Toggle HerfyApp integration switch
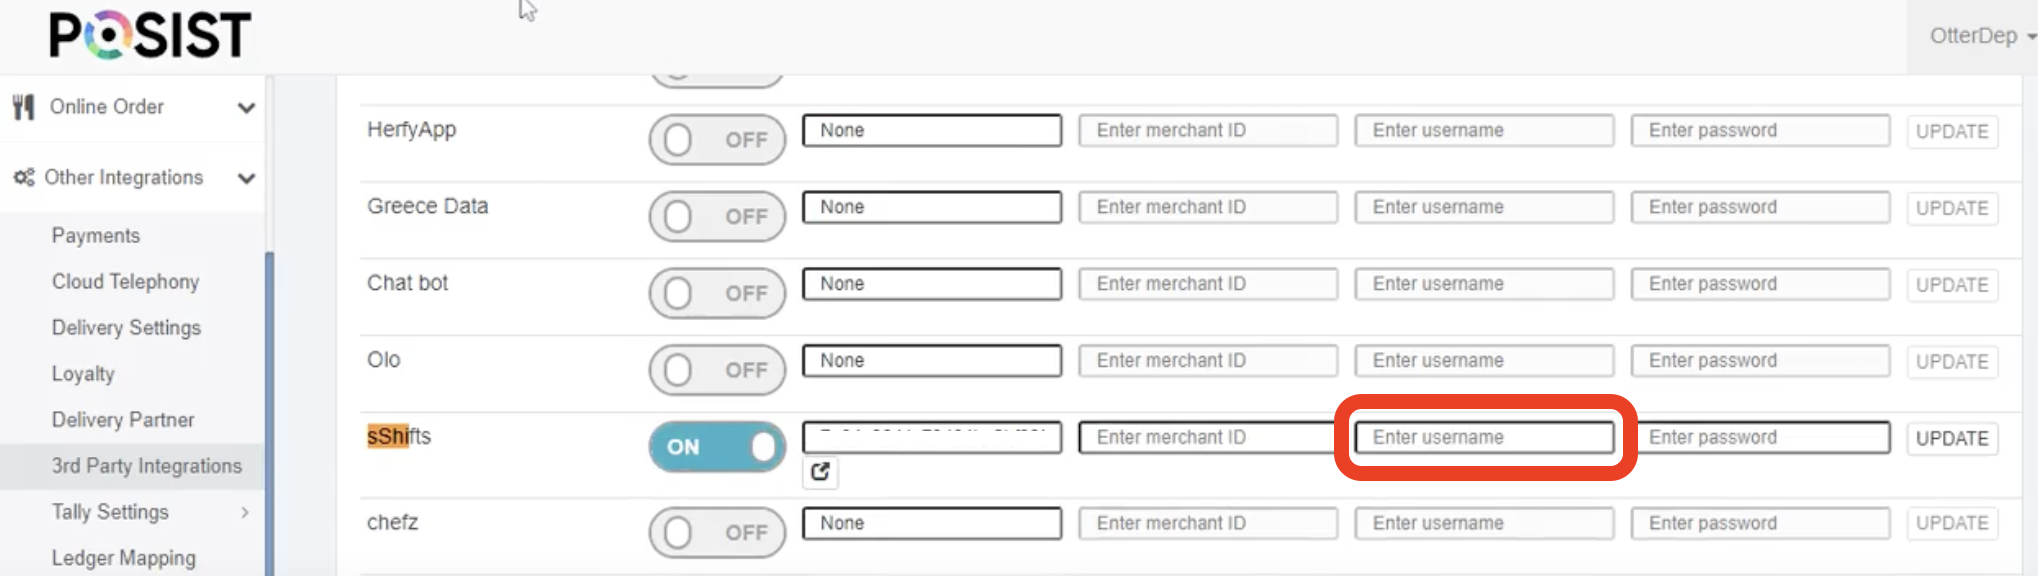The image size is (2038, 576). coord(717,139)
